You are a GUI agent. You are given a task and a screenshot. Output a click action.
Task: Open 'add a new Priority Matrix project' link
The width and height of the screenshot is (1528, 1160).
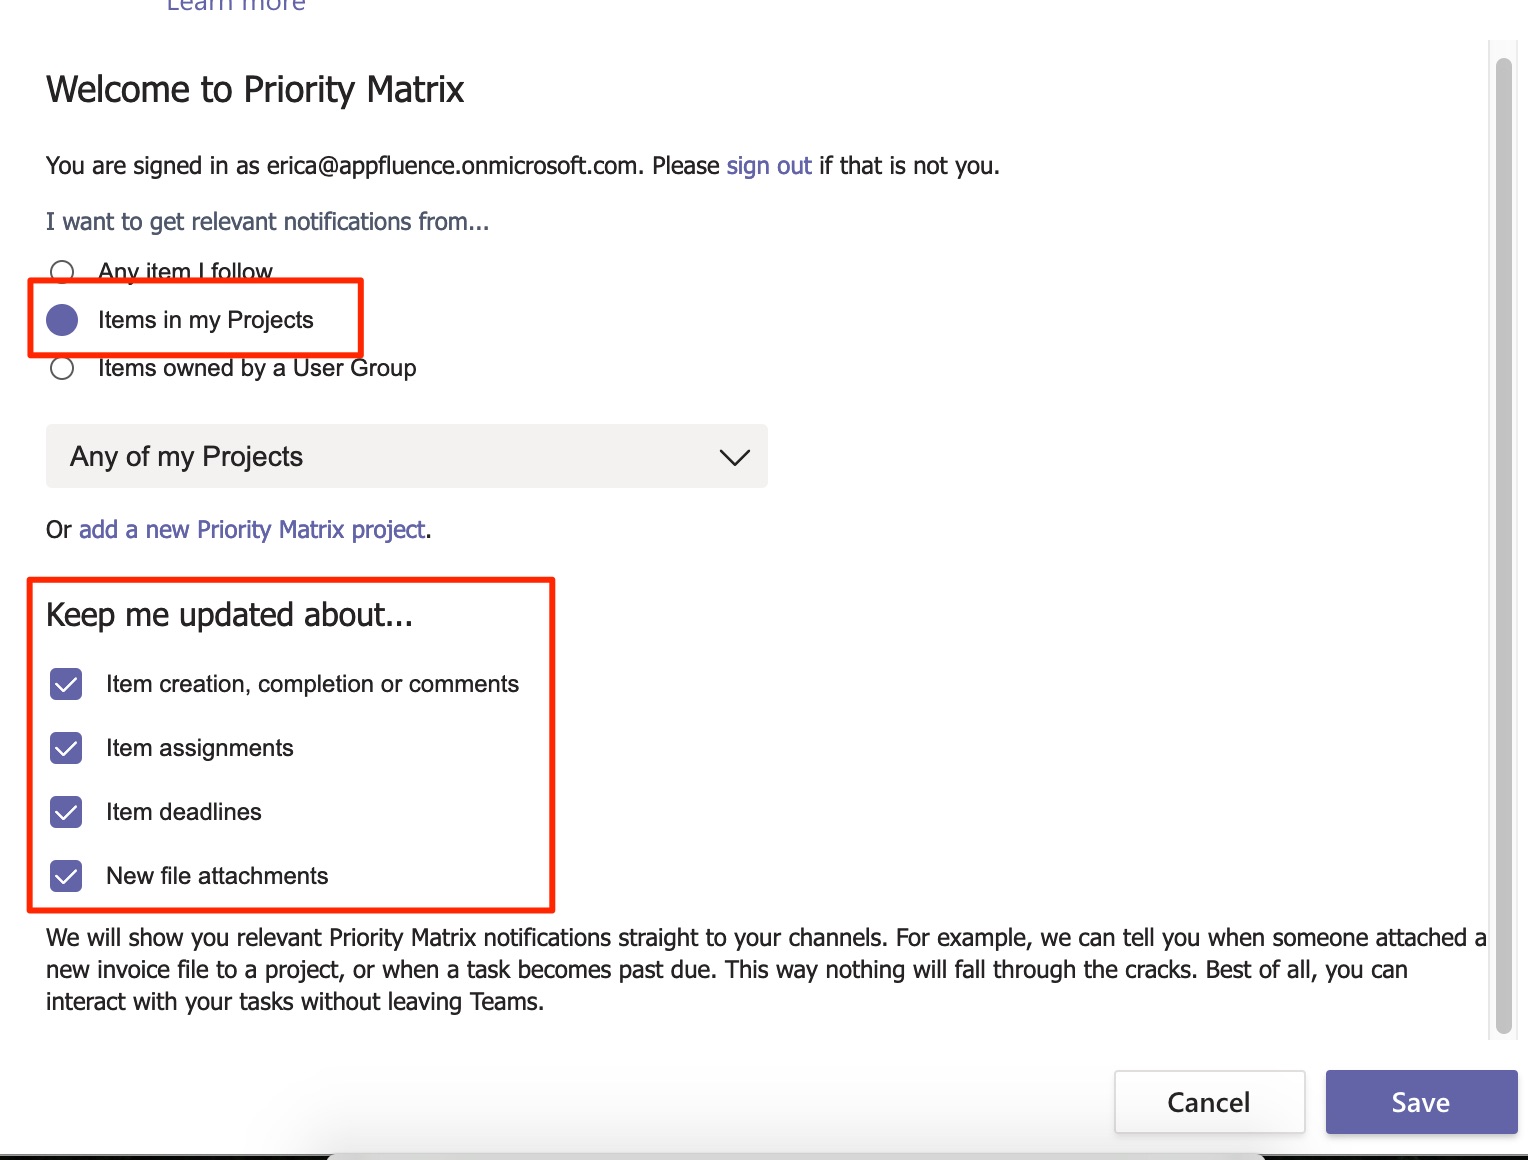click(252, 530)
